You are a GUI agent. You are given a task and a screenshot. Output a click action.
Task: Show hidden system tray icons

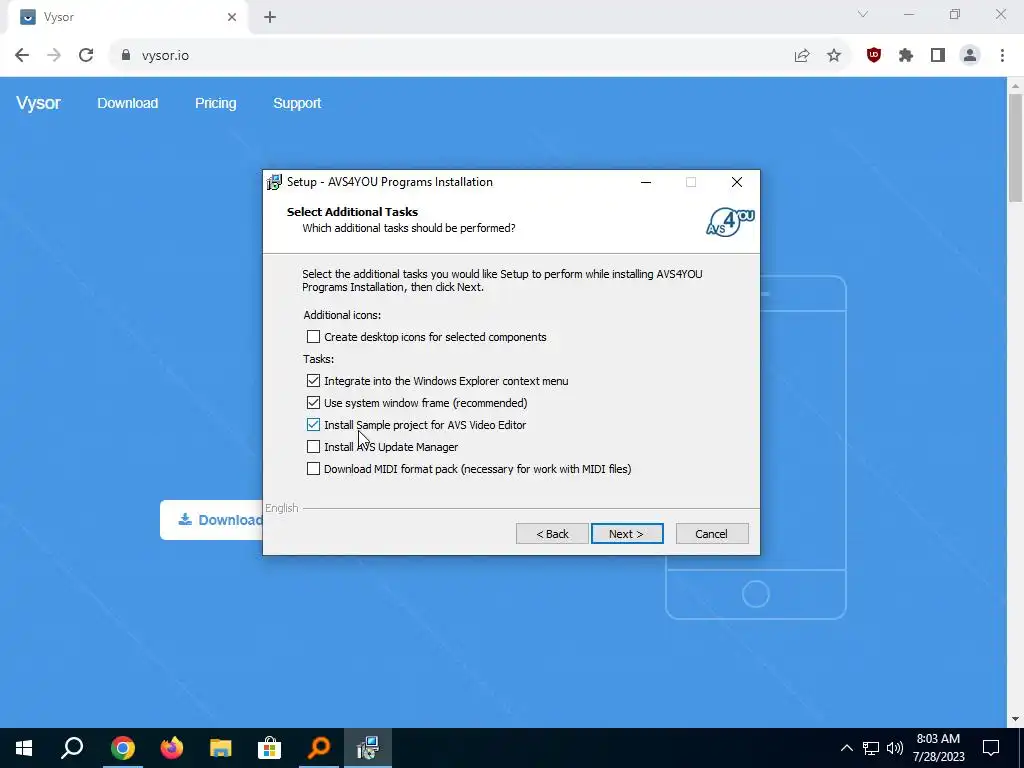click(846, 748)
